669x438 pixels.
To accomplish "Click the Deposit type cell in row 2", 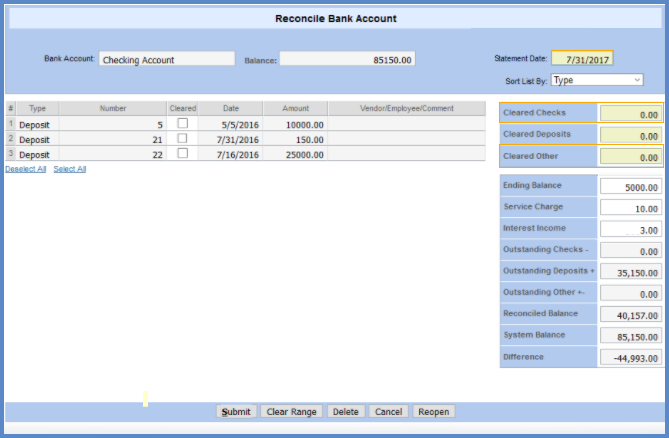I will pyautogui.click(x=37, y=139).
